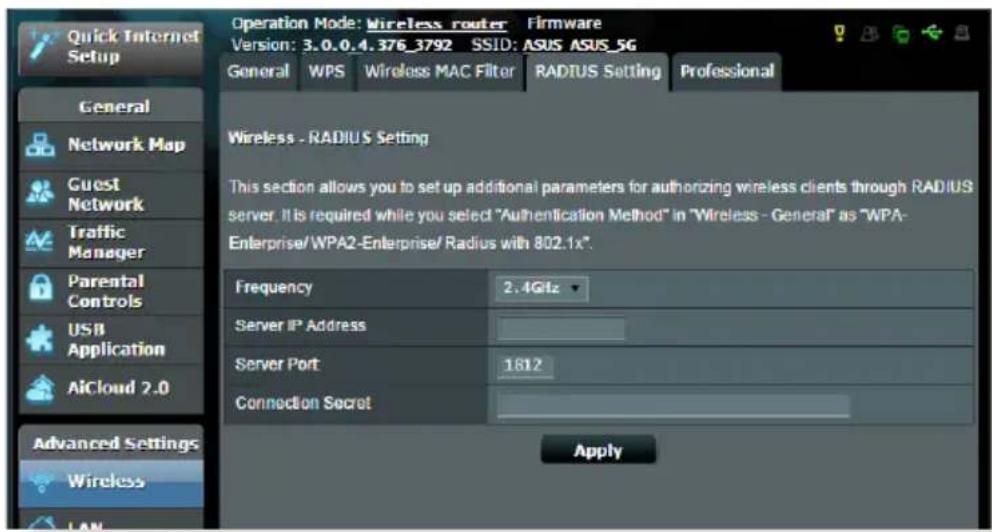The width and height of the screenshot is (992, 532).
Task: Click the Parental Controls padlock icon
Action: click(x=40, y=290)
